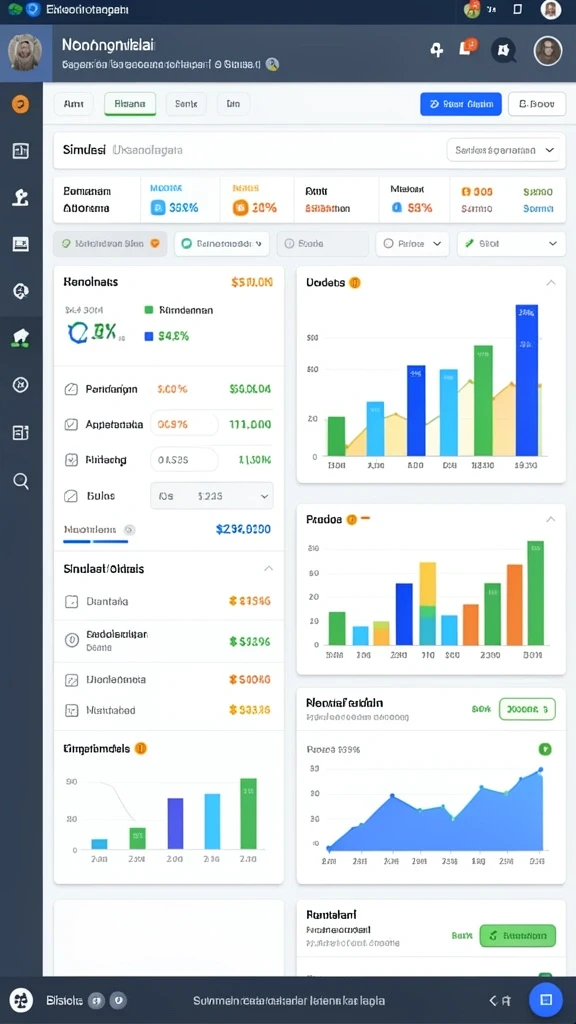Click the plus icon in header bar
This screenshot has height=1024, width=576.
437,50
